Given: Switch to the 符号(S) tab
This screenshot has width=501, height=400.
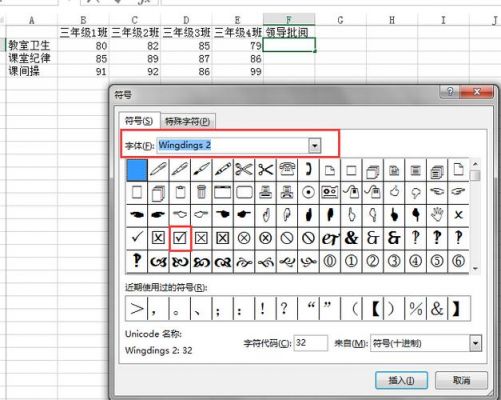Looking at the screenshot, I should point(139,121).
